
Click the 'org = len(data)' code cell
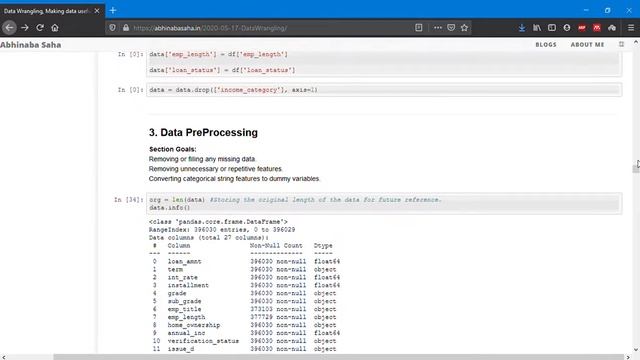(384, 204)
